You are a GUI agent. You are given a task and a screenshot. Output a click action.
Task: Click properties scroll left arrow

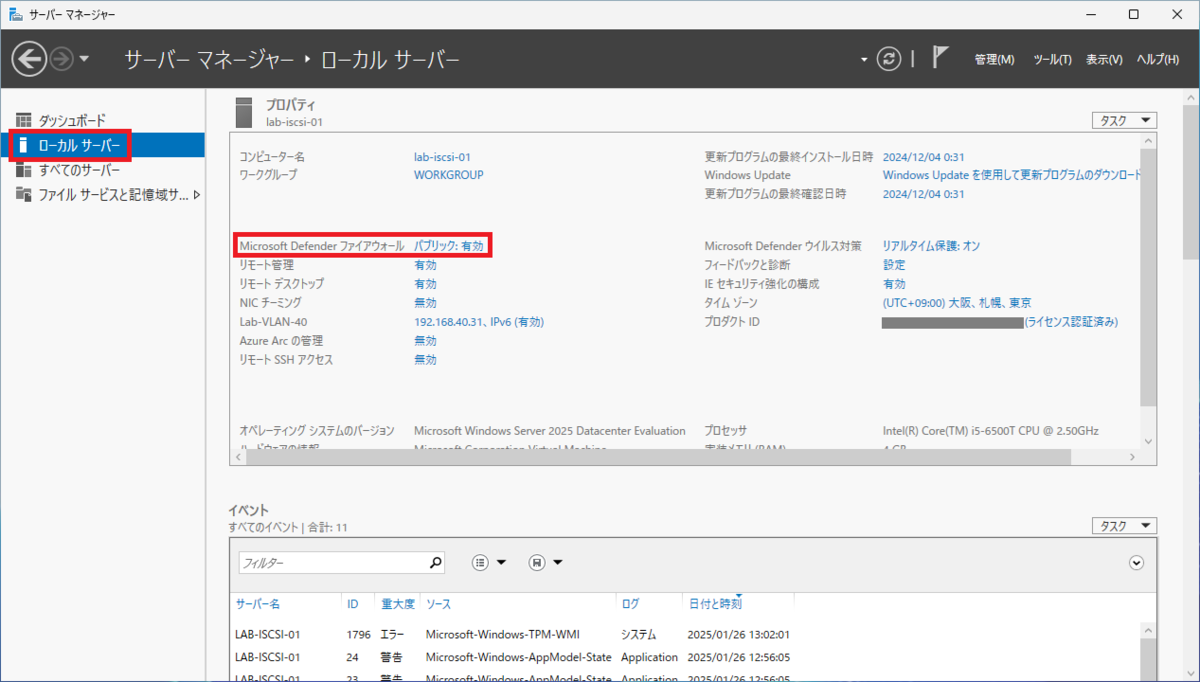(x=236, y=456)
